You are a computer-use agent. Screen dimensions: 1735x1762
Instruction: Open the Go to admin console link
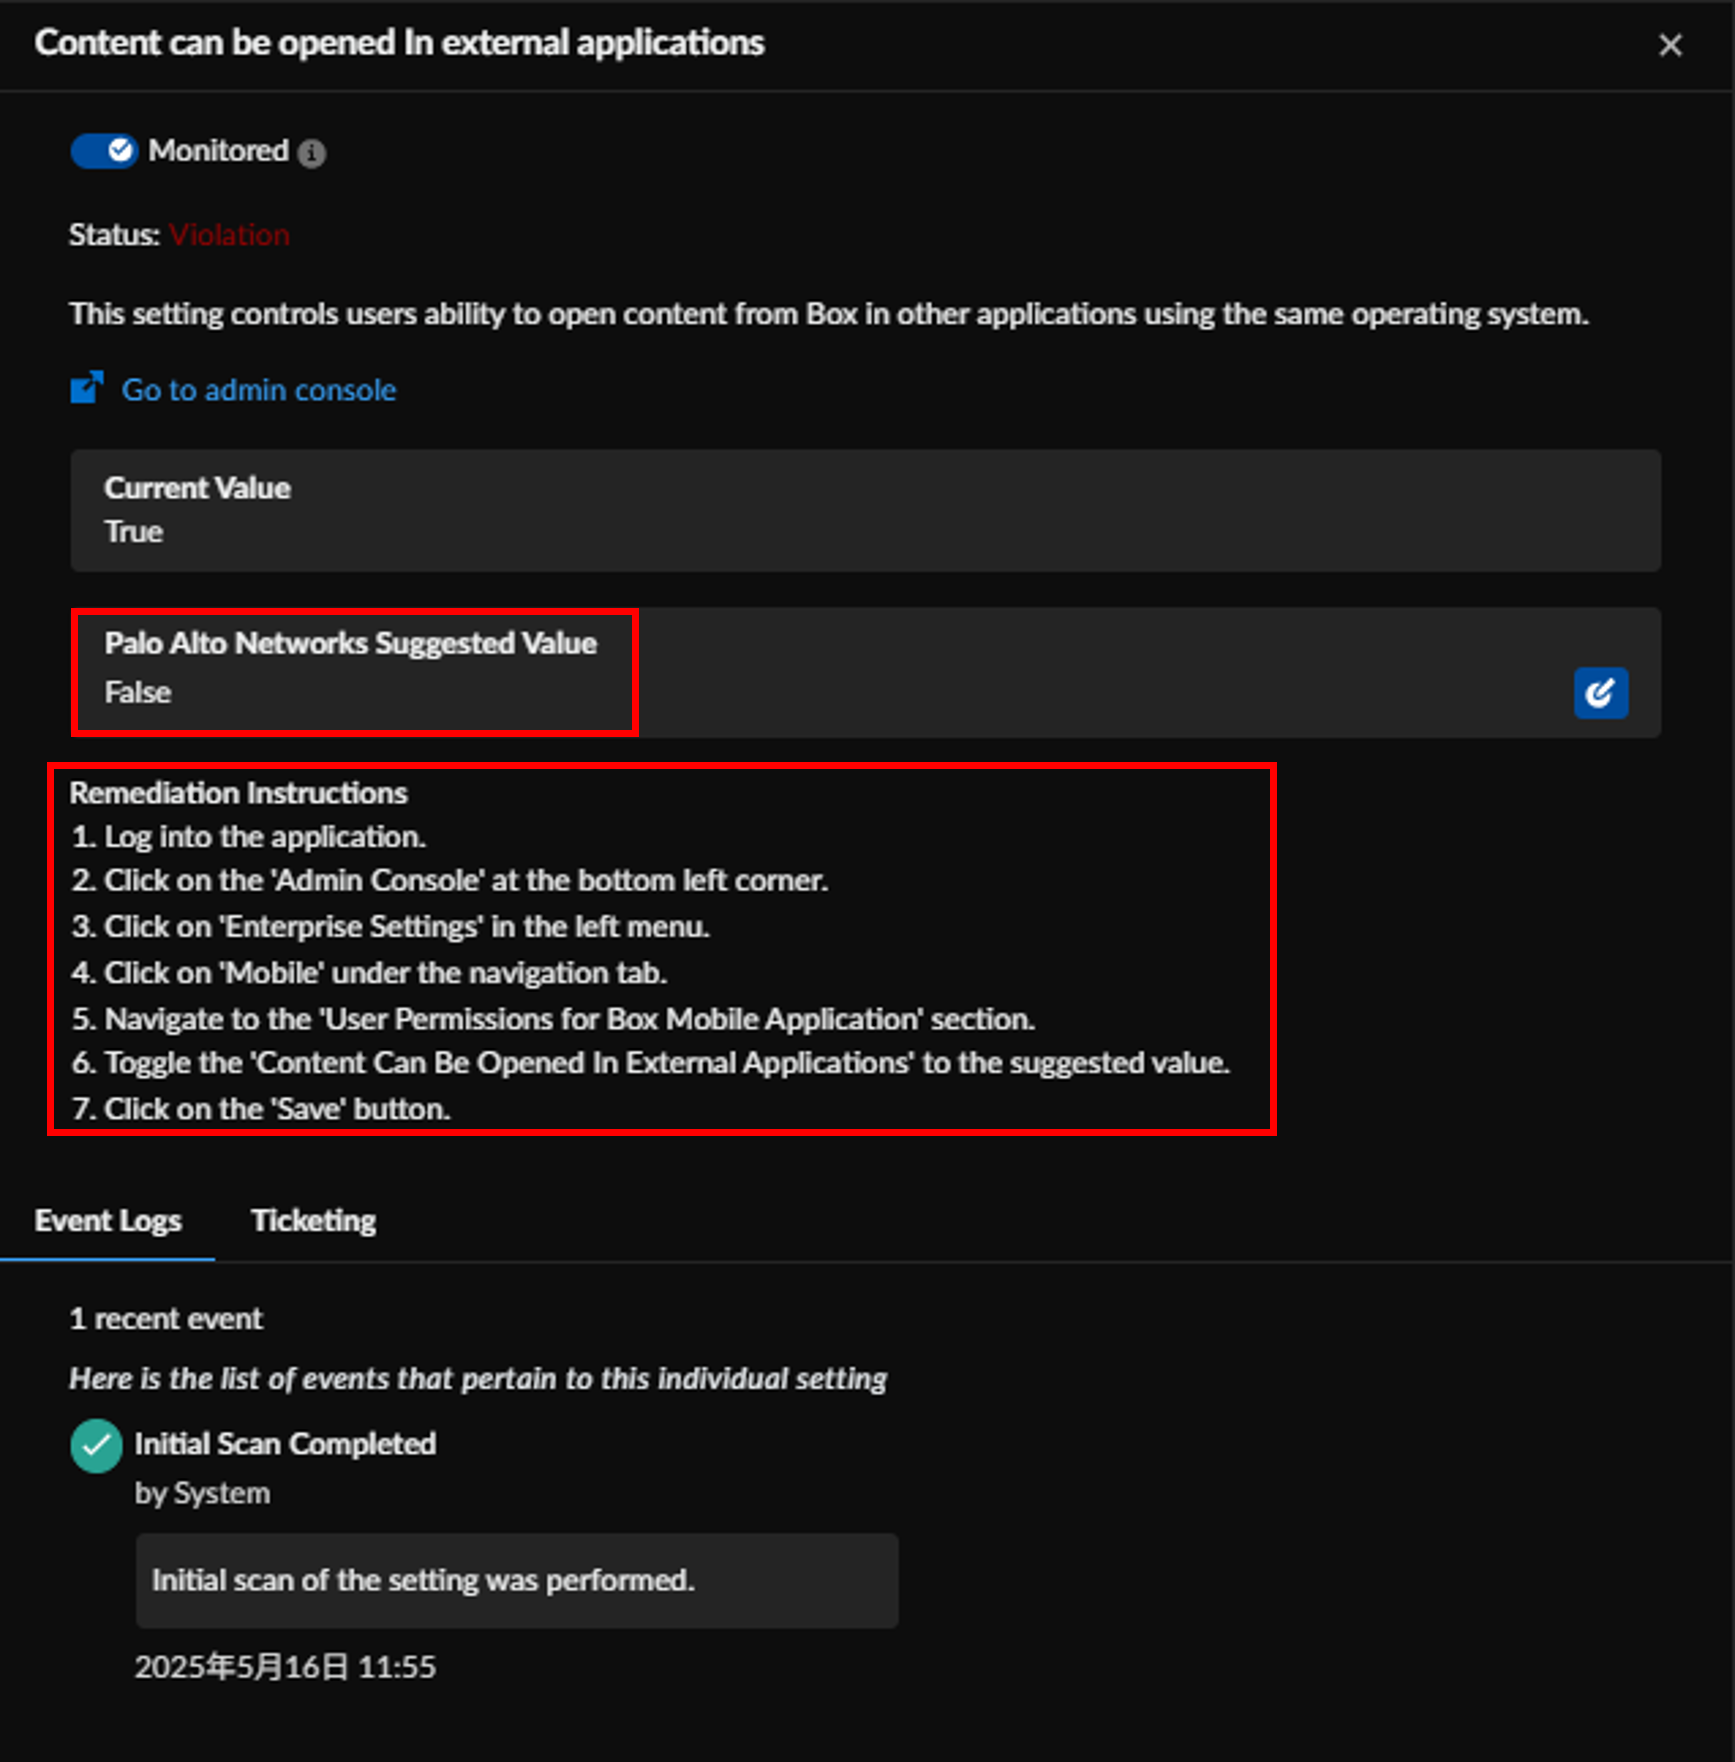258,390
